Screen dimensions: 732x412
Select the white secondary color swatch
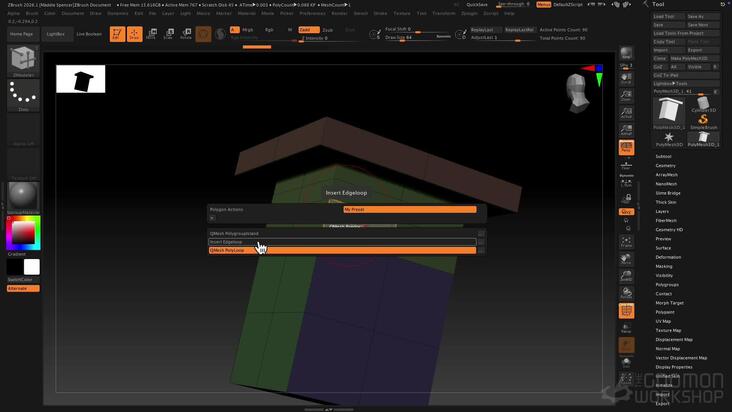(x=32, y=267)
